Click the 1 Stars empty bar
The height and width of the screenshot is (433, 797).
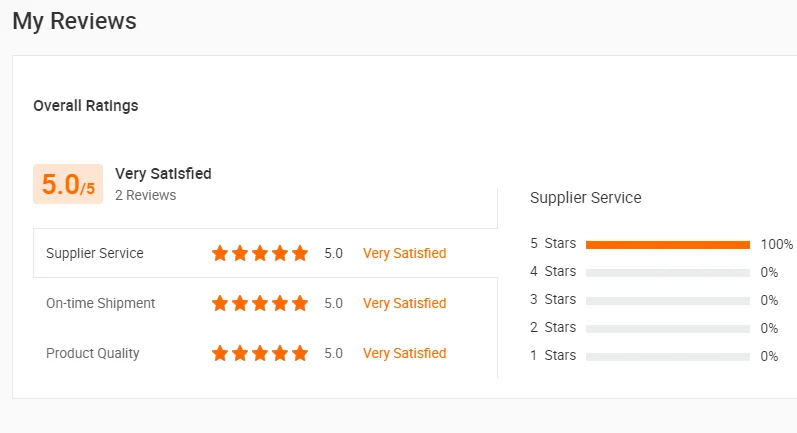click(x=667, y=356)
